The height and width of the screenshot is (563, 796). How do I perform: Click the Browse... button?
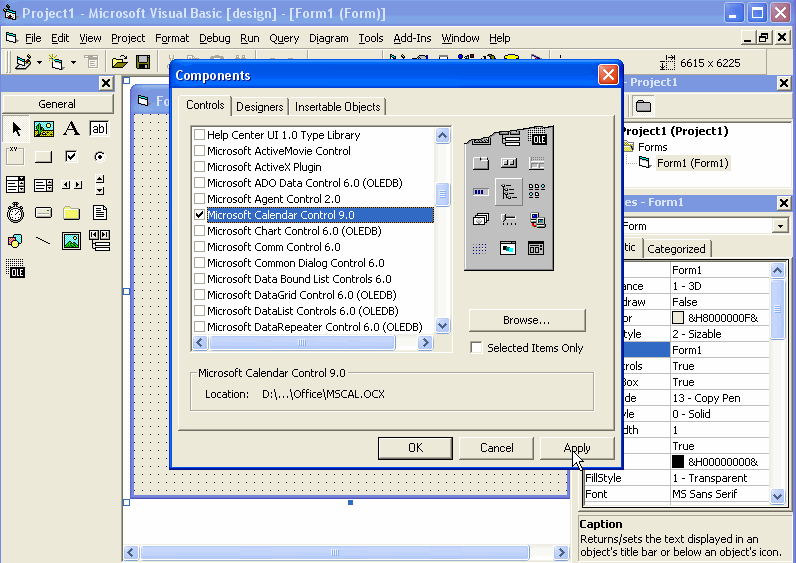(x=526, y=320)
